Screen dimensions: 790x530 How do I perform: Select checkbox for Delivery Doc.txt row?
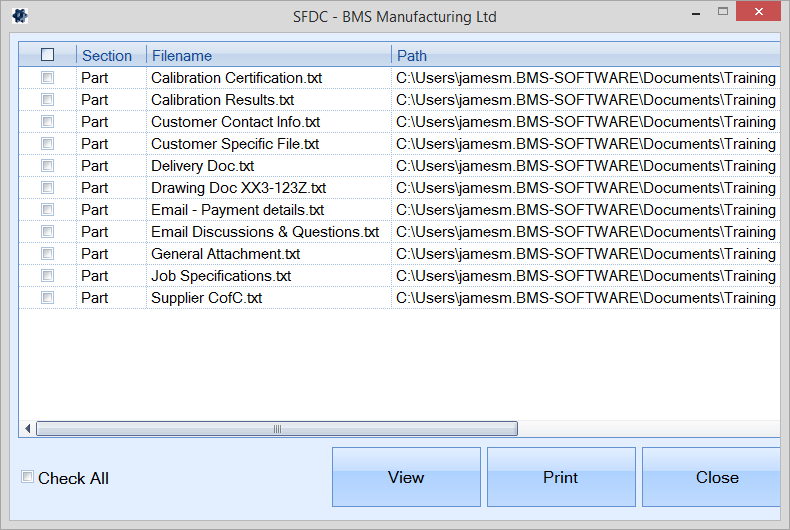47,166
